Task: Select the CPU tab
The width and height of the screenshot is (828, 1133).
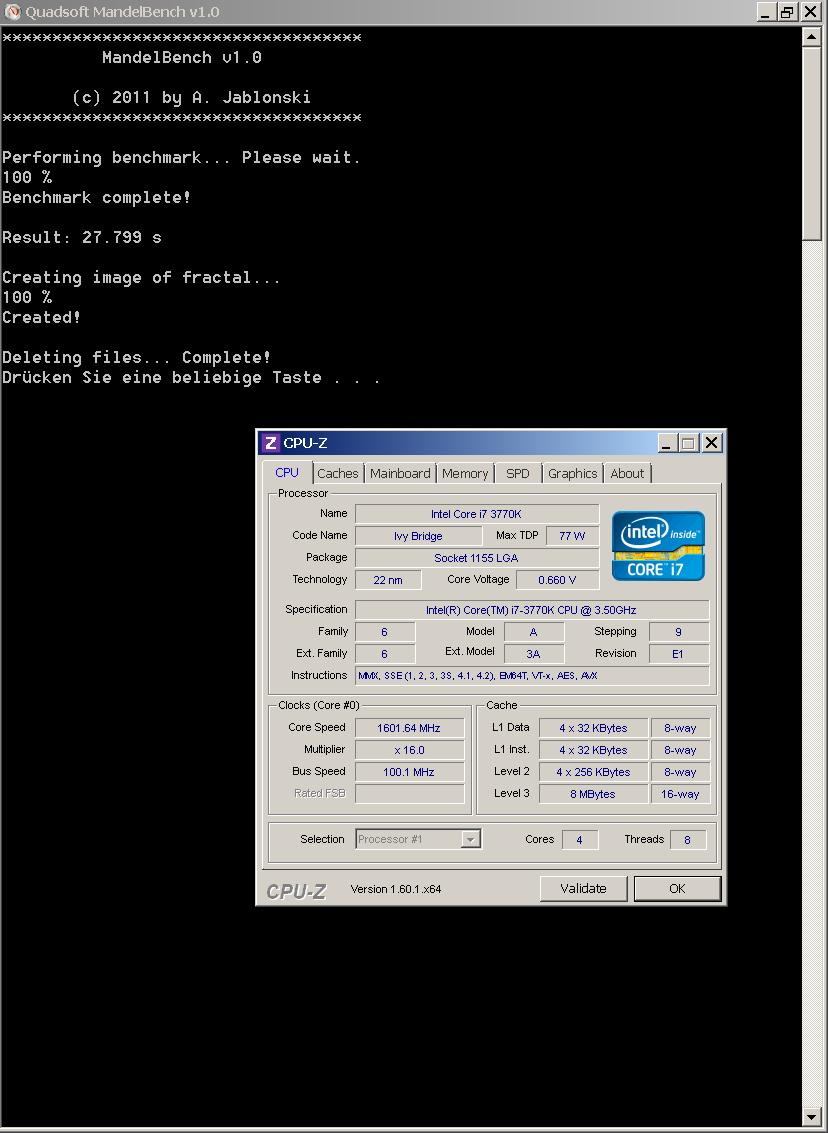Action: click(x=287, y=472)
